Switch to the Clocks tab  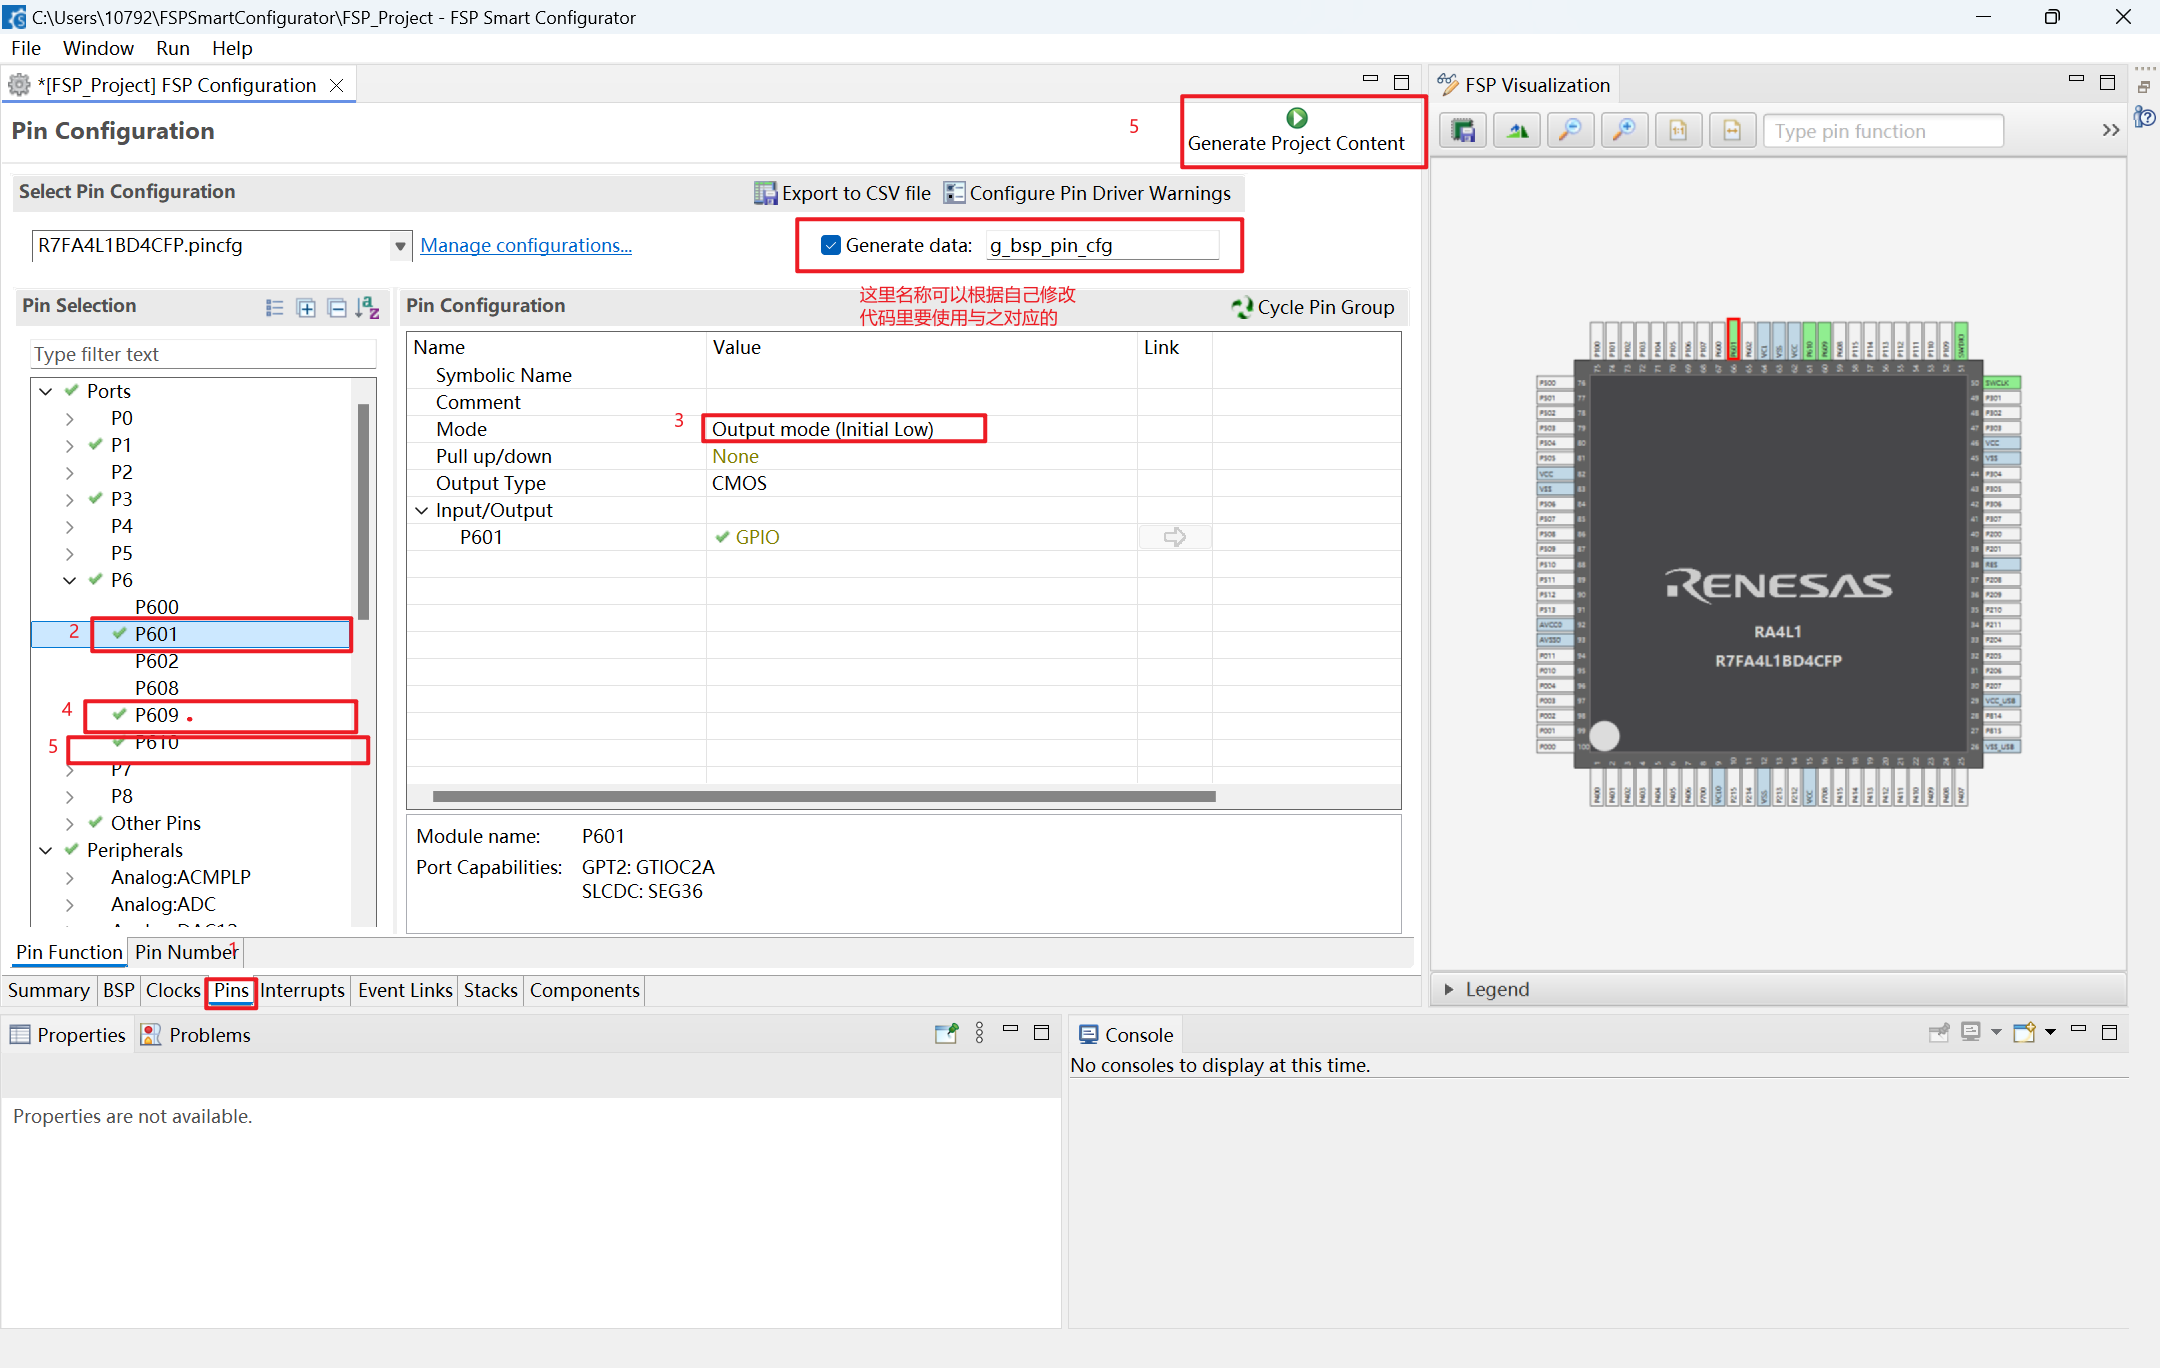tap(173, 990)
